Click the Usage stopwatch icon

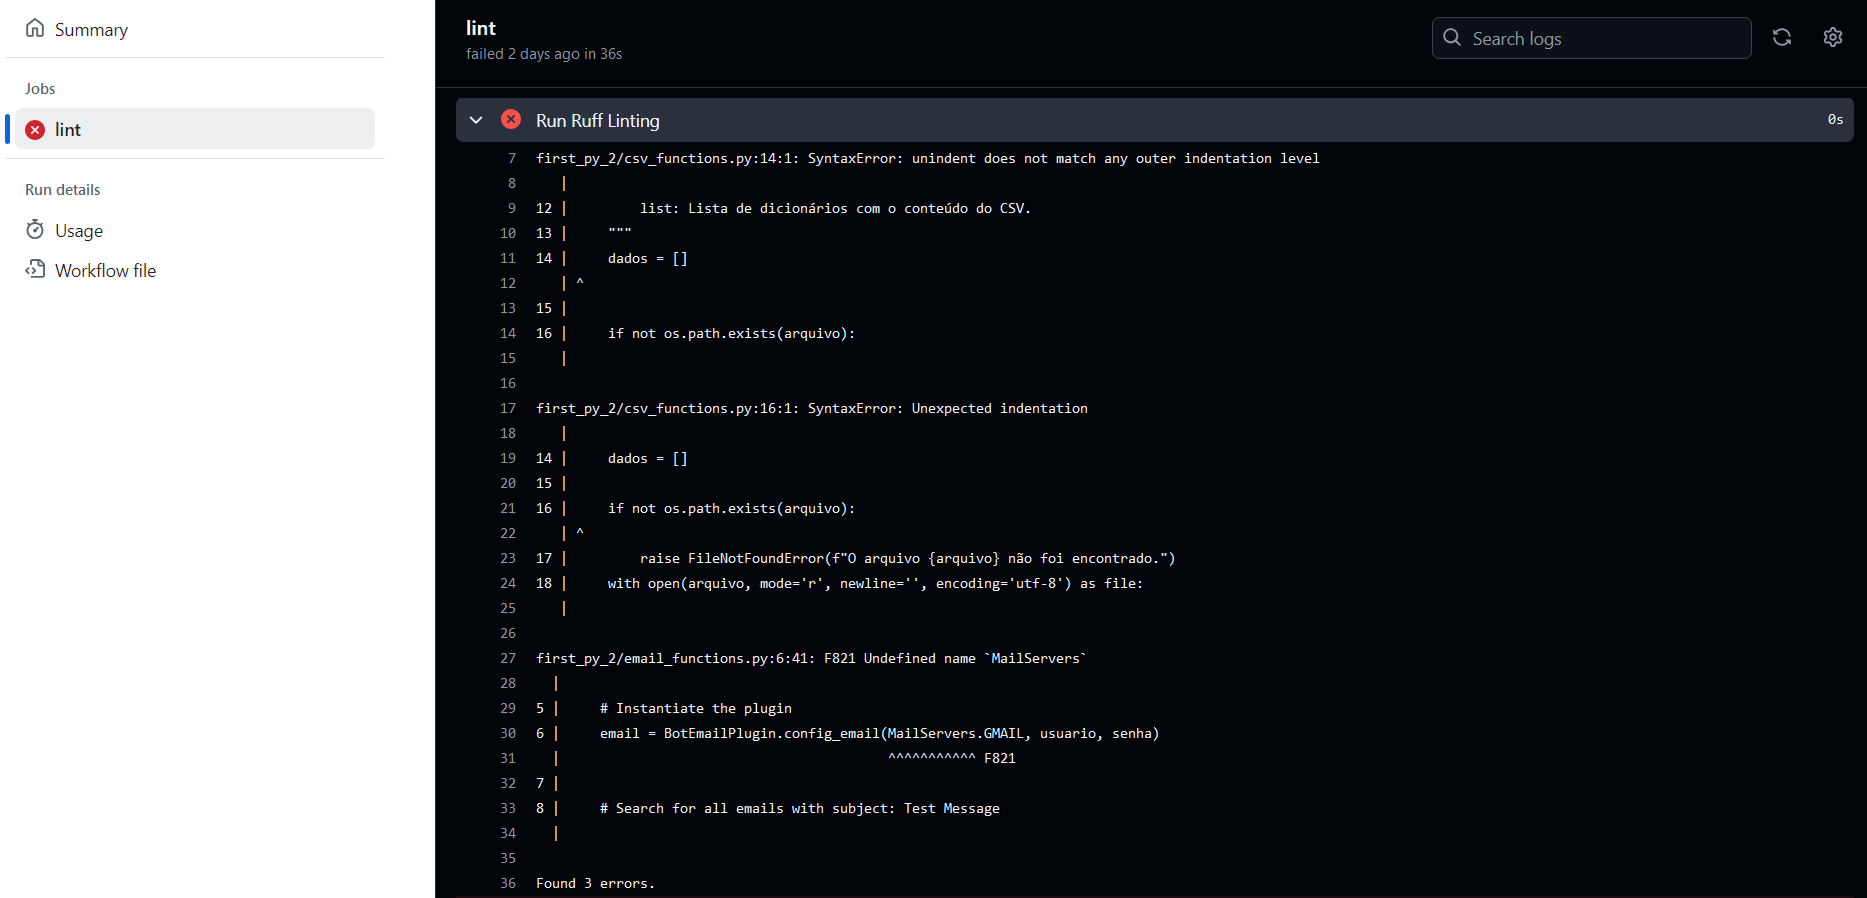pos(35,230)
